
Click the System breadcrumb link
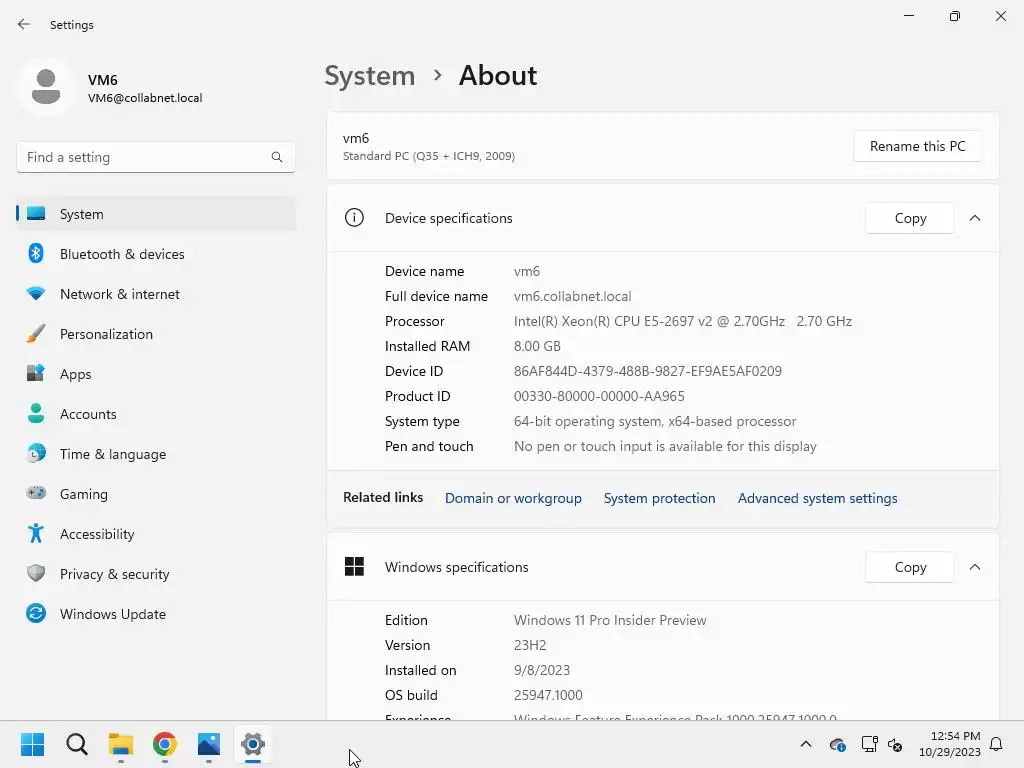coord(370,76)
